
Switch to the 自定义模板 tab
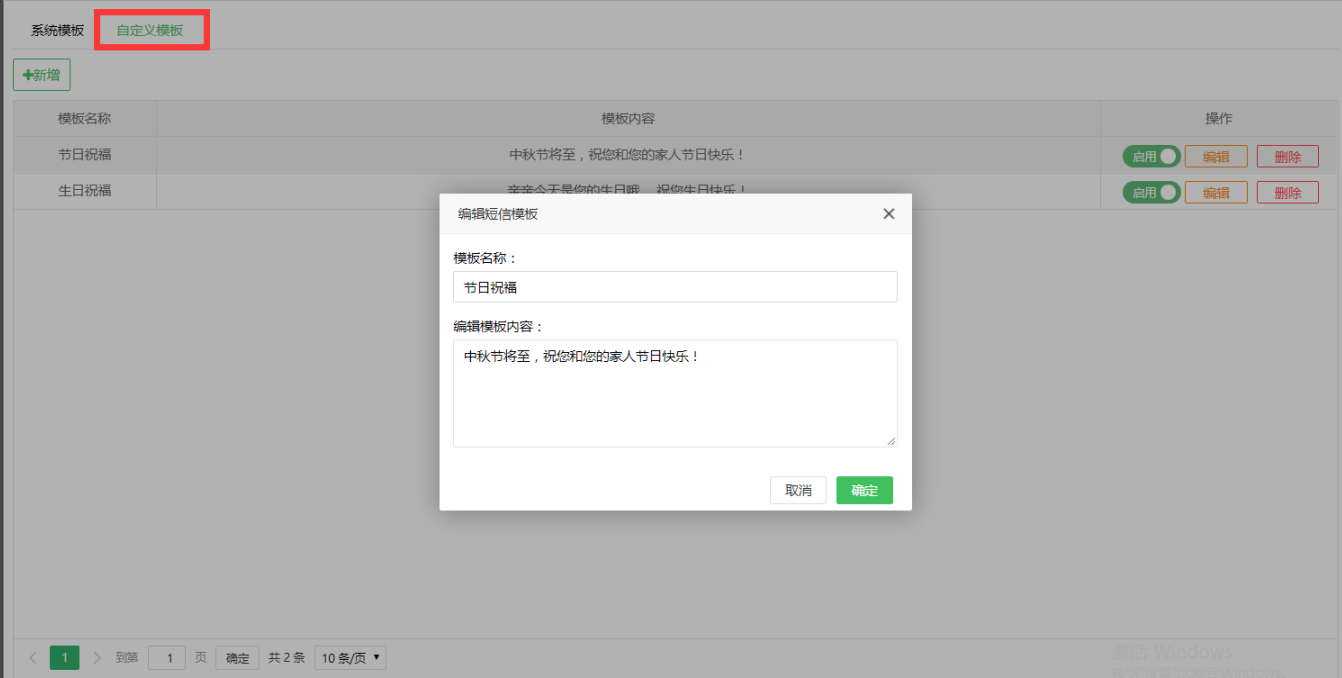(x=151, y=30)
